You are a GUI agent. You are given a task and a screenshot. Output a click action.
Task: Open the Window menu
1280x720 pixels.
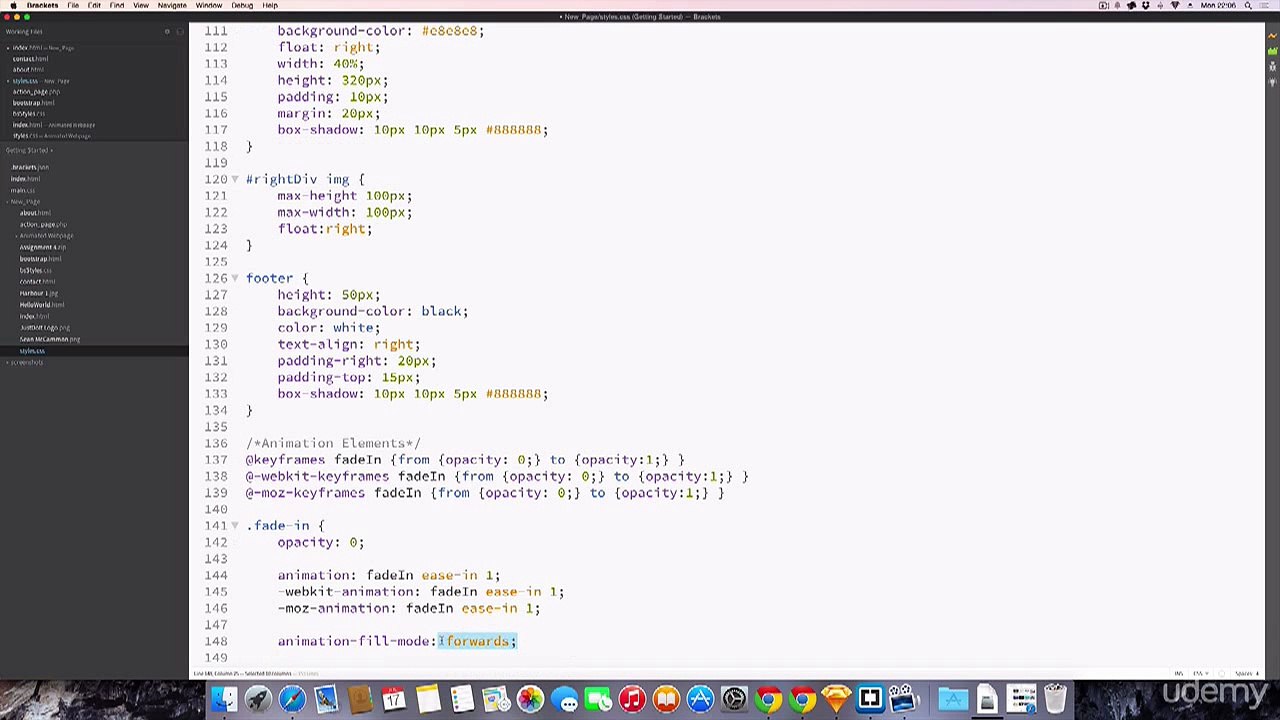coord(209,5)
